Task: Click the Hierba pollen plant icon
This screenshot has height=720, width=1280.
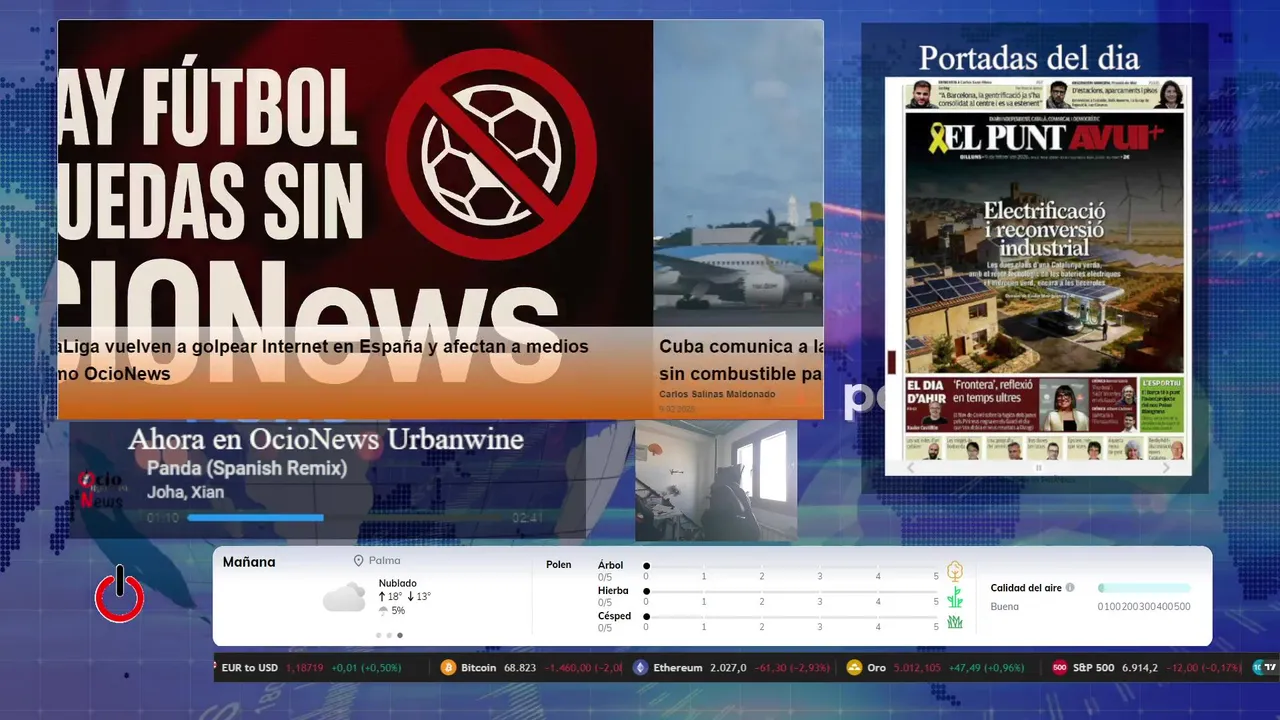Action: [x=955, y=597]
